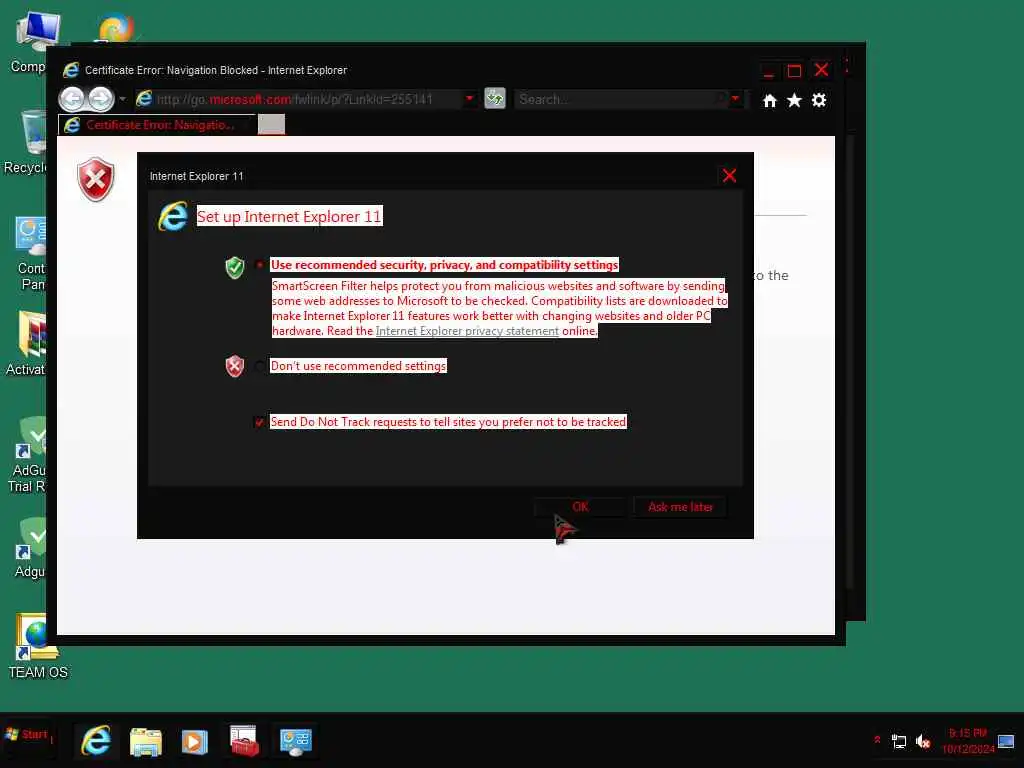Maximize the Internet Explorer window
The image size is (1024, 768).
click(794, 71)
